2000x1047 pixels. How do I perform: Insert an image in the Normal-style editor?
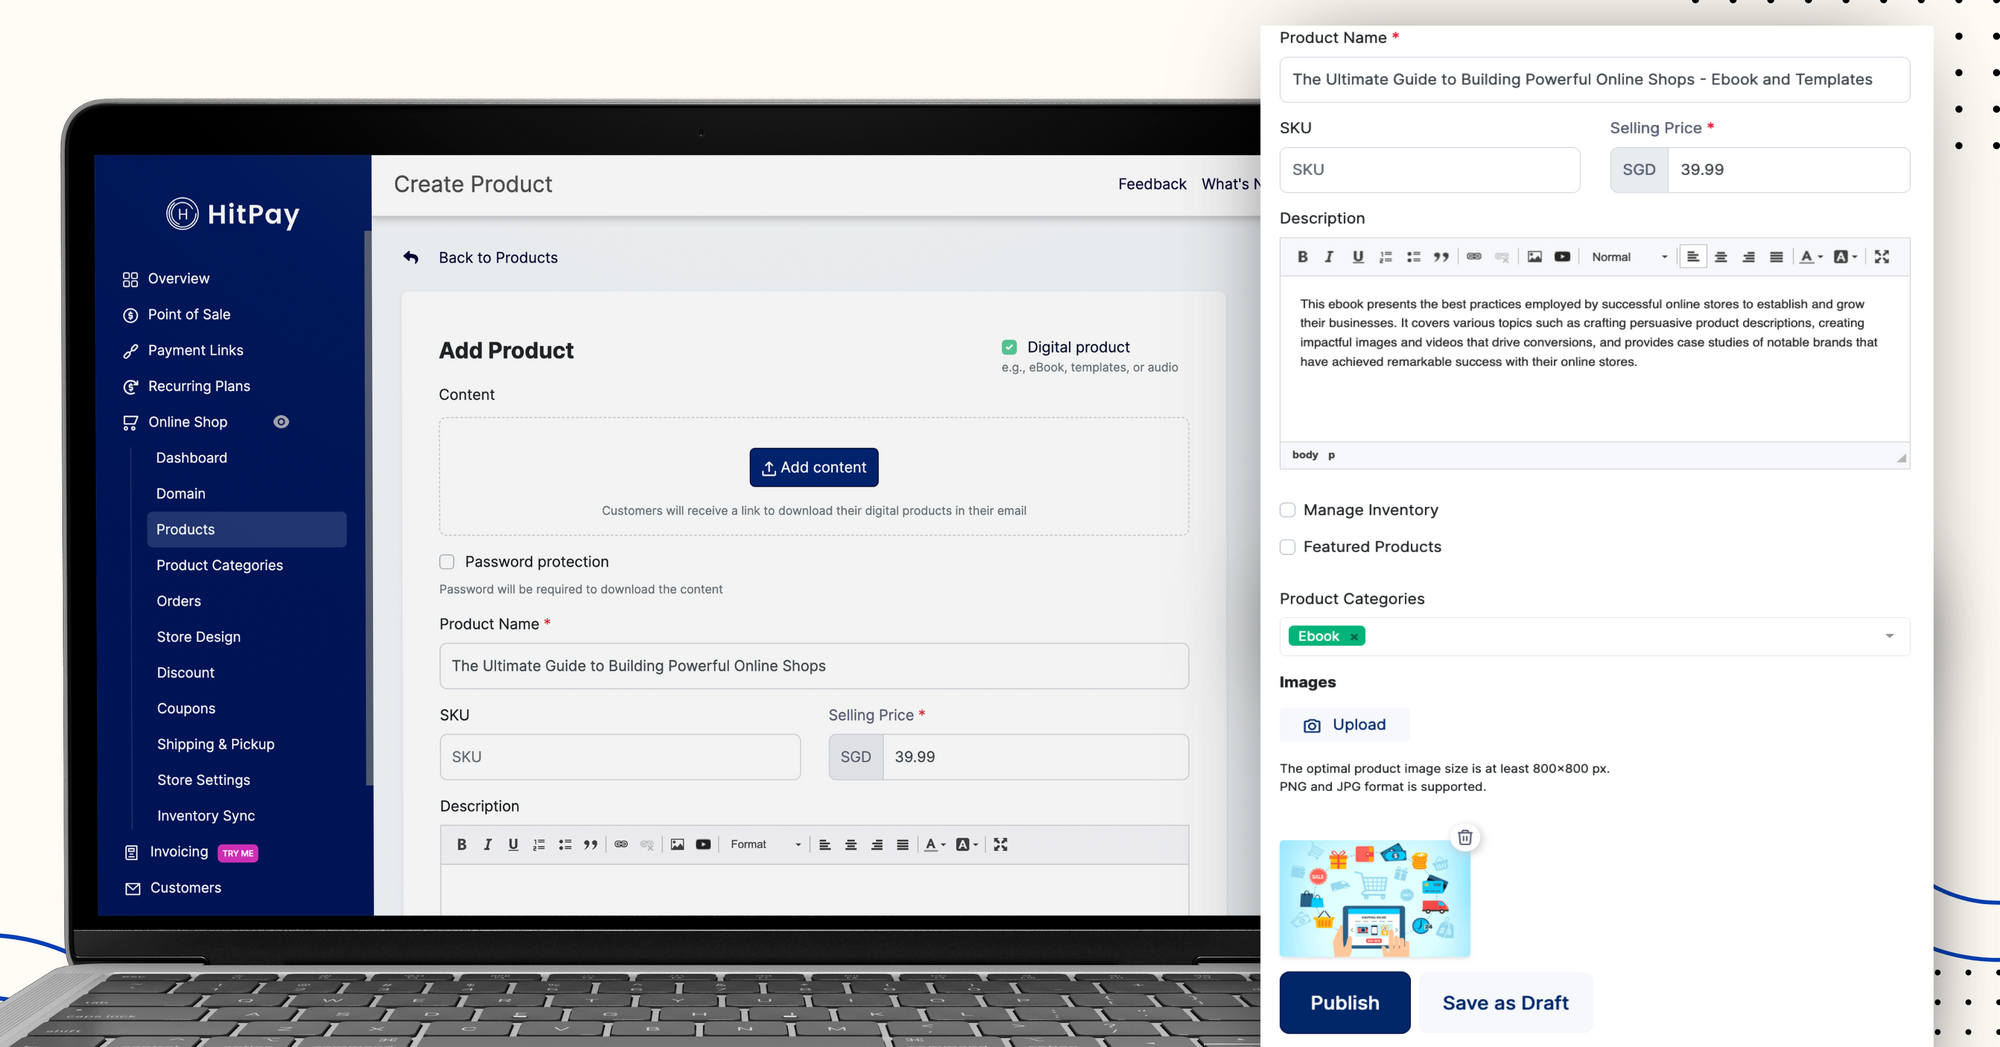point(1534,257)
